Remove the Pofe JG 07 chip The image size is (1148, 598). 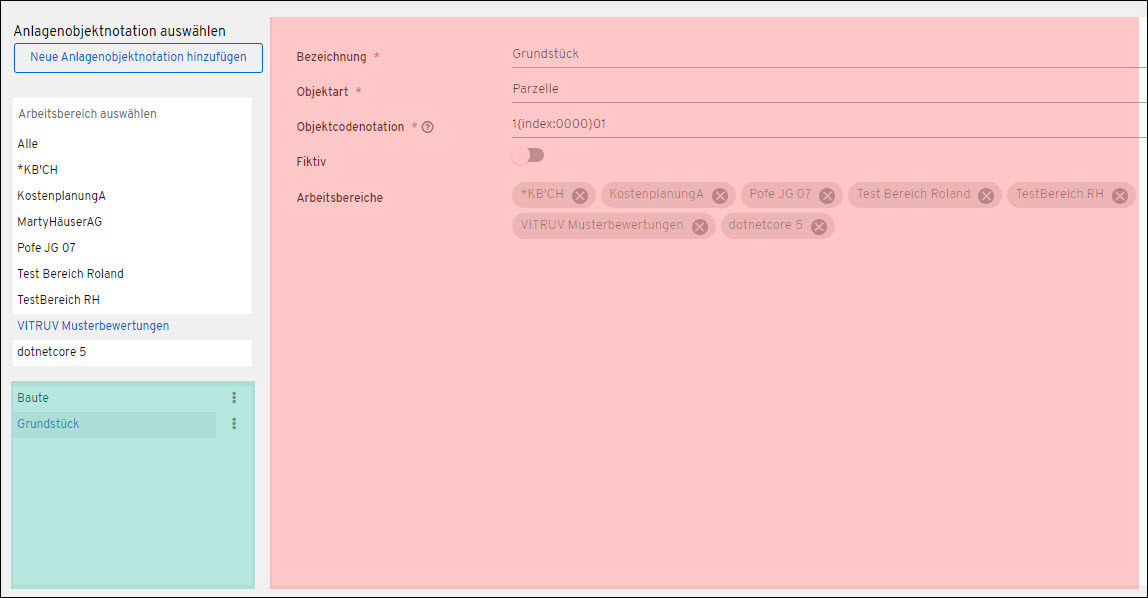pos(827,195)
